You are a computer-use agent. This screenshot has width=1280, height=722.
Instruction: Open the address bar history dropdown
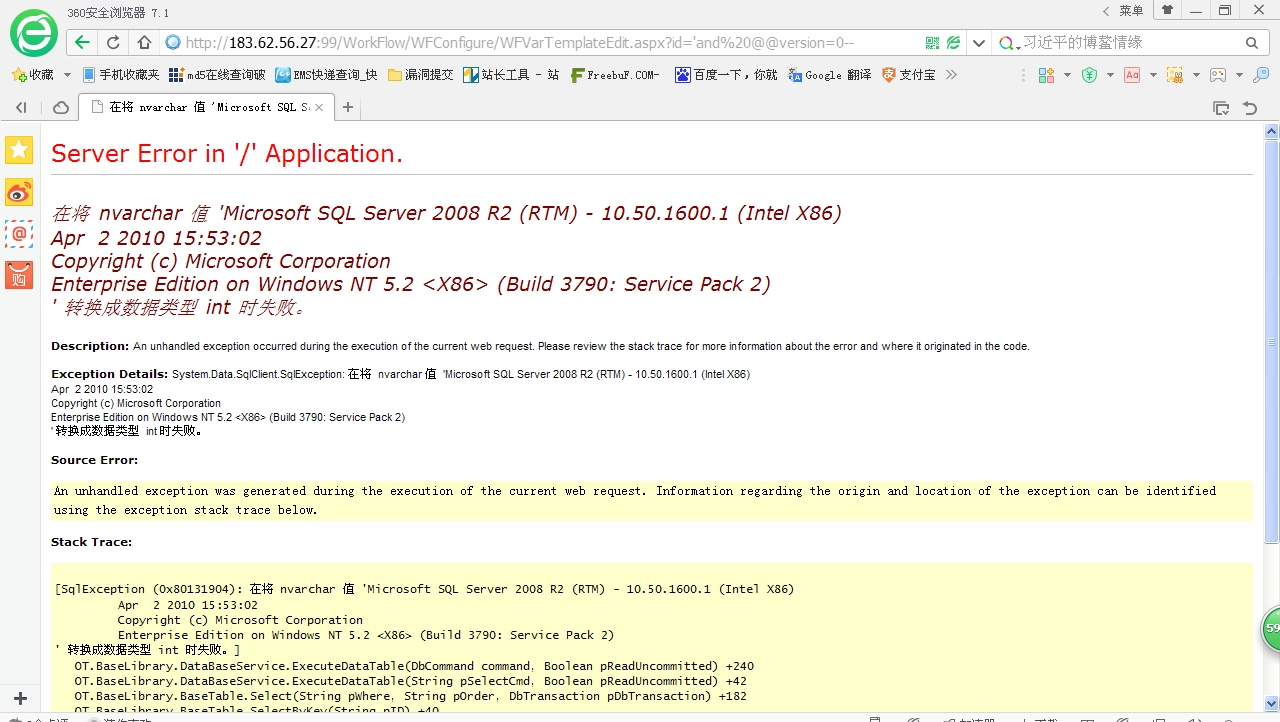(978, 43)
